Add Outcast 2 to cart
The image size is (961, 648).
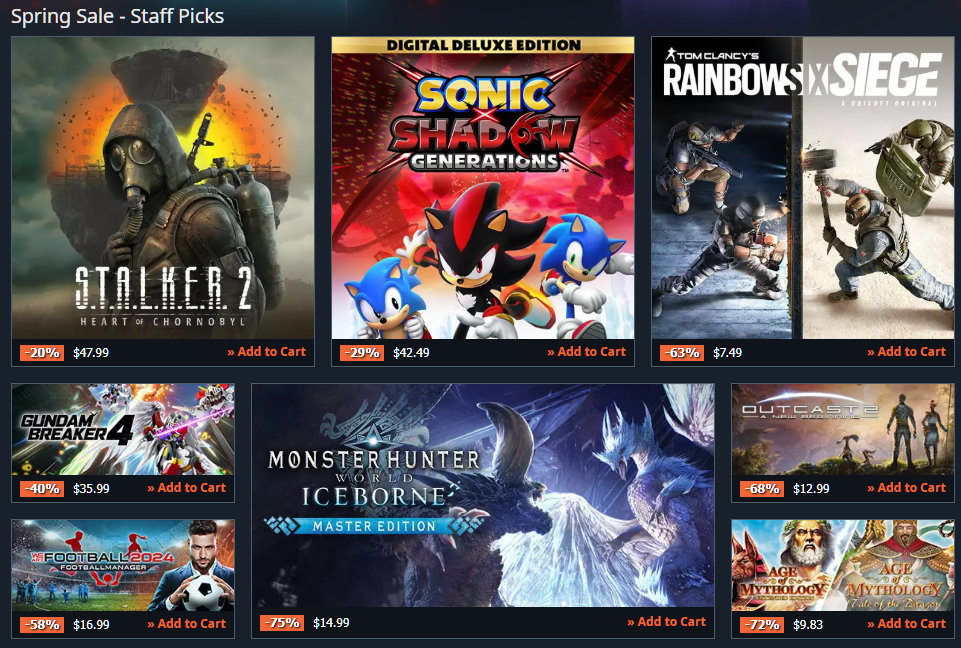pyautogui.click(x=906, y=488)
